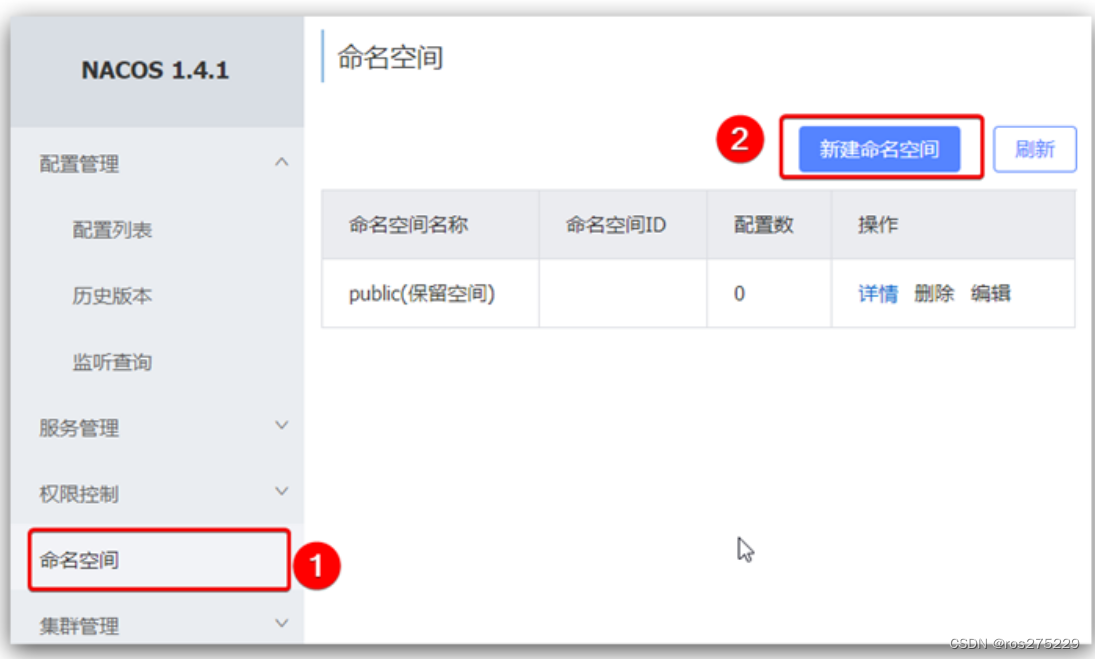Click 编辑 in the public row

coord(990,293)
